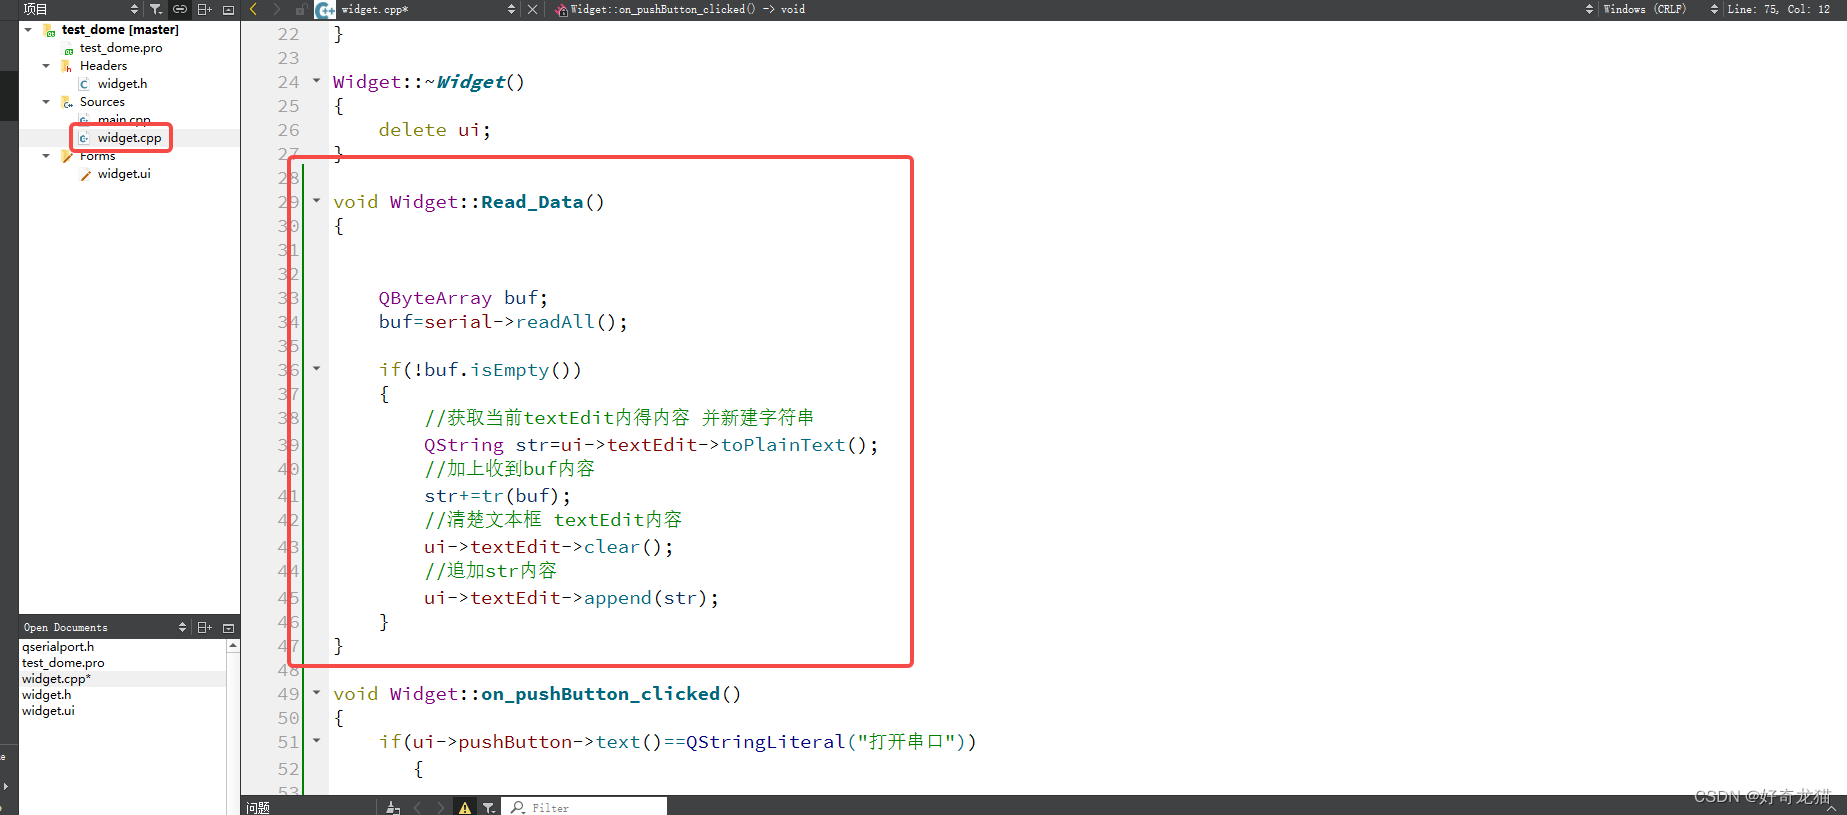Split the Open Documents panel
Viewport: 1847px width, 815px height.
(204, 627)
